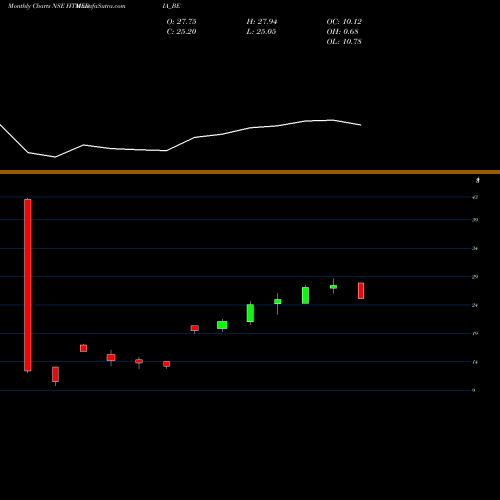
Task: Click the 34 price axis label
Action: click(475, 248)
